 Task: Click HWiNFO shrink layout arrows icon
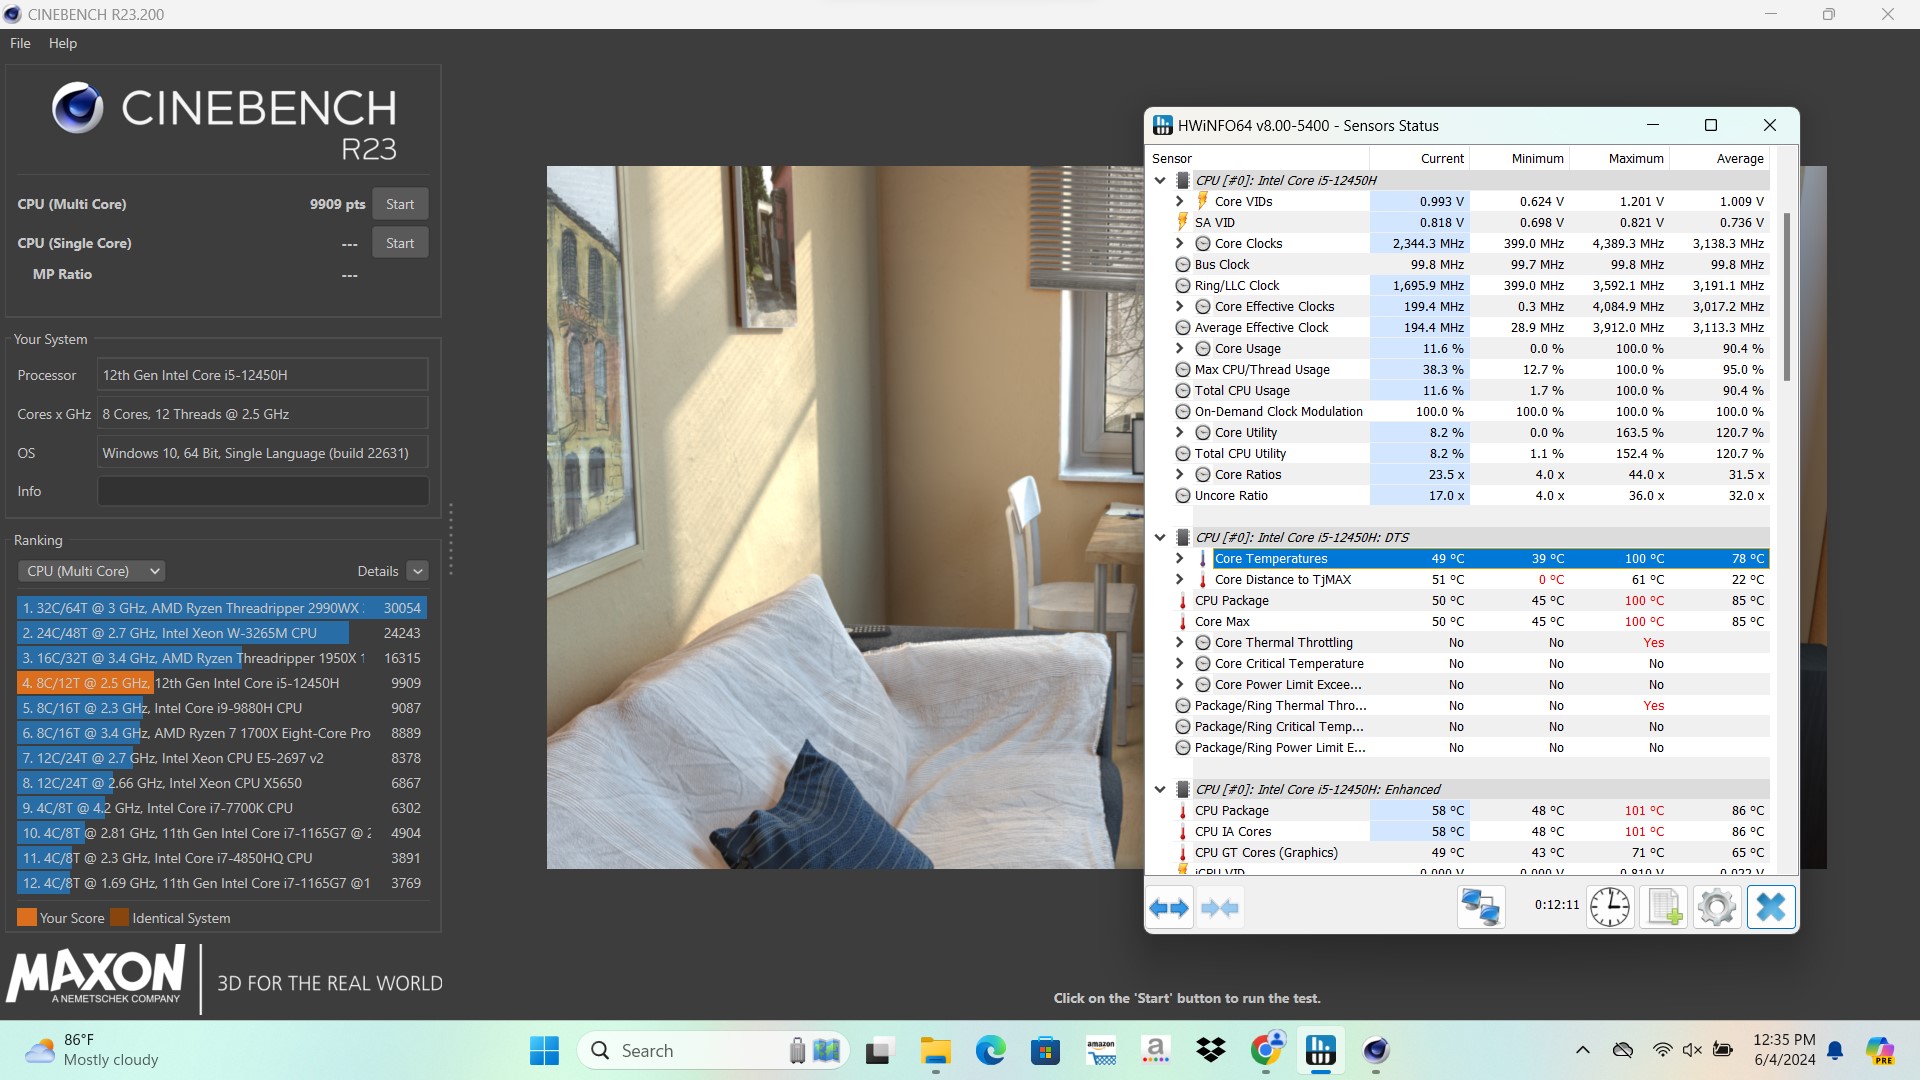pyautogui.click(x=1219, y=908)
